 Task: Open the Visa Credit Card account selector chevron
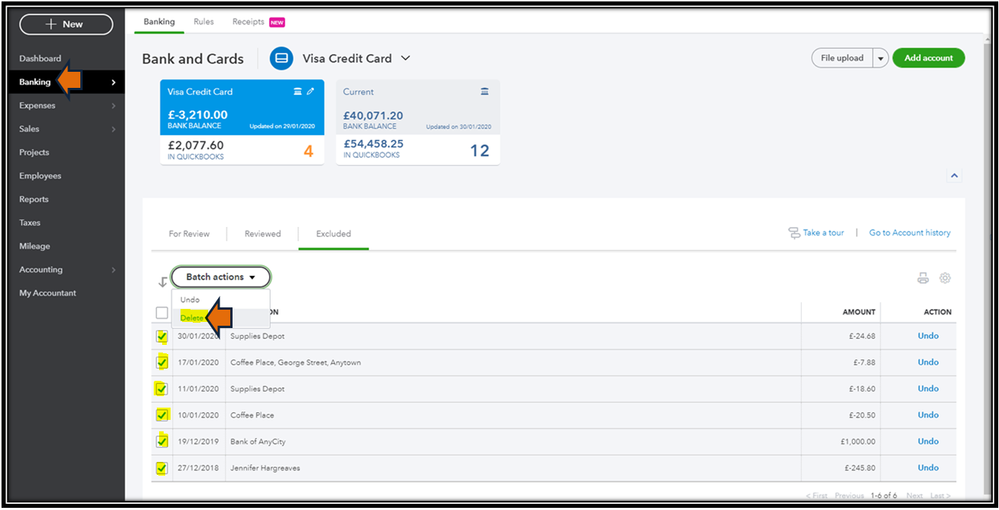pyautogui.click(x=405, y=58)
